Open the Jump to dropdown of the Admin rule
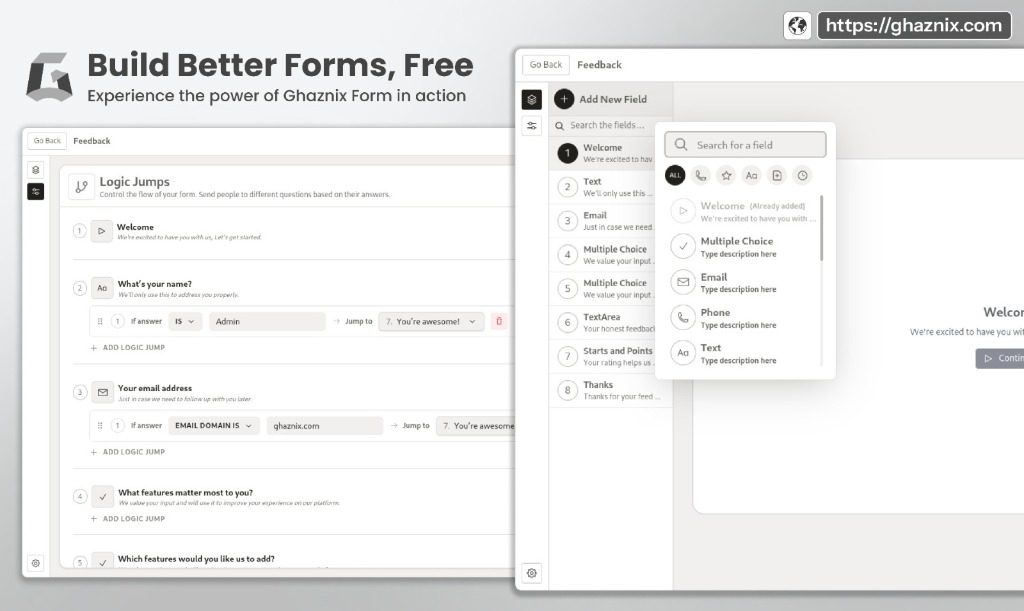The width and height of the screenshot is (1024, 611). point(431,321)
